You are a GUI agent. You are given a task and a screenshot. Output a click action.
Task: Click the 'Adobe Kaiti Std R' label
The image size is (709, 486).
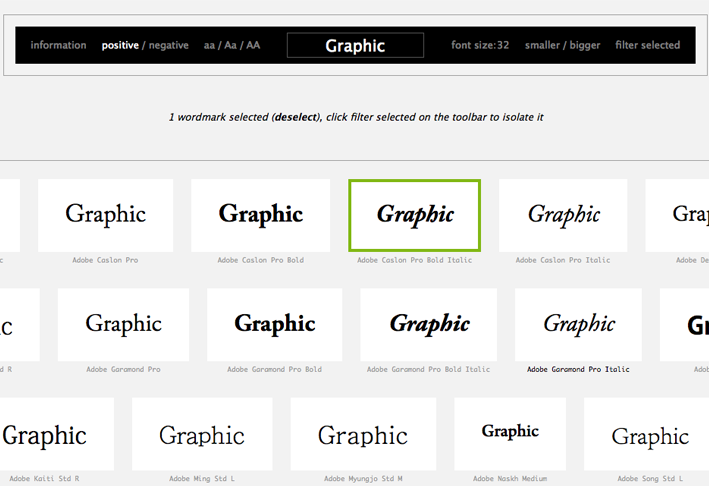pyautogui.click(x=44, y=478)
